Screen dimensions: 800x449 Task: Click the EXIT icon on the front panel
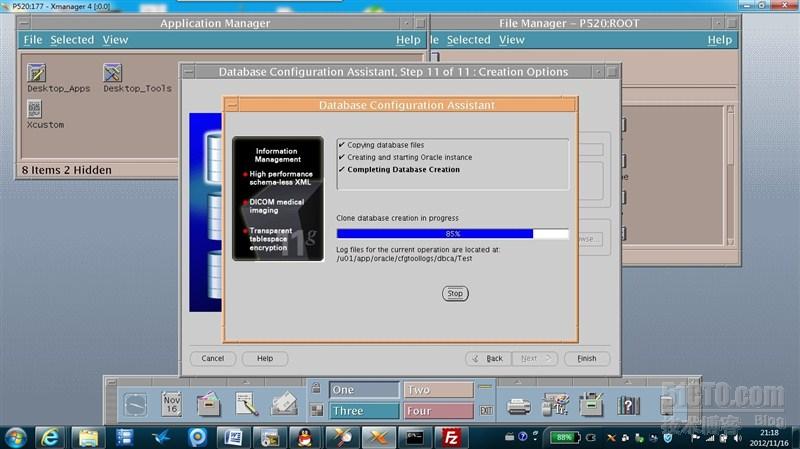[x=486, y=410]
